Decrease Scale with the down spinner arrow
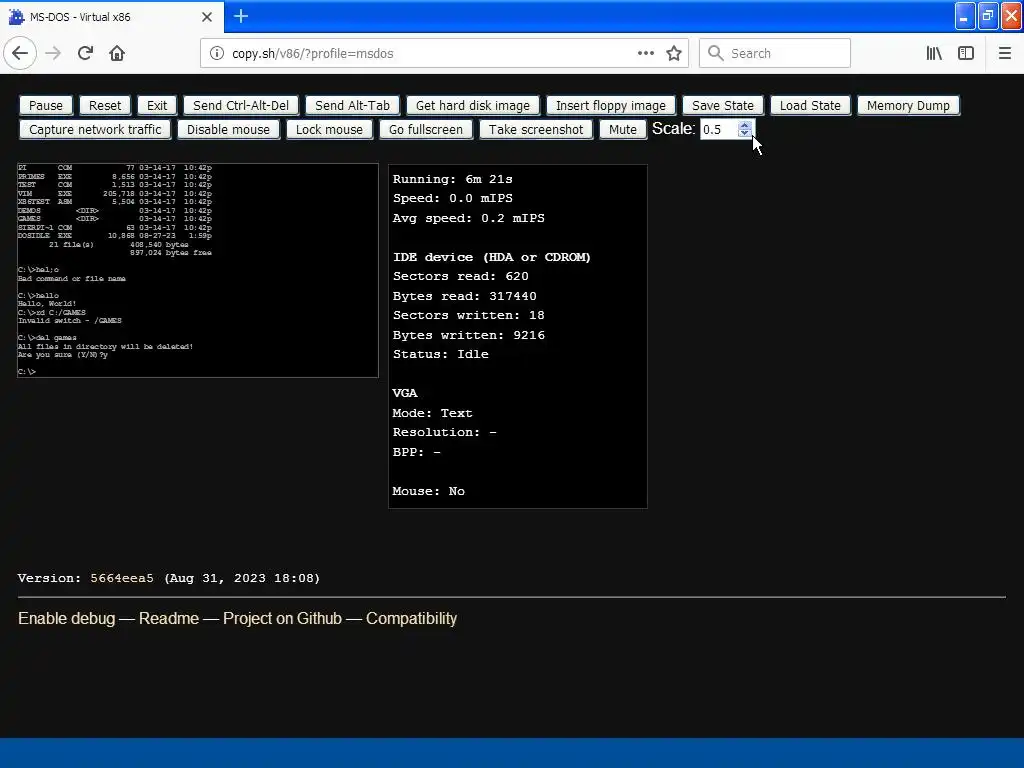Screen dimensions: 1024x768 pos(744,133)
